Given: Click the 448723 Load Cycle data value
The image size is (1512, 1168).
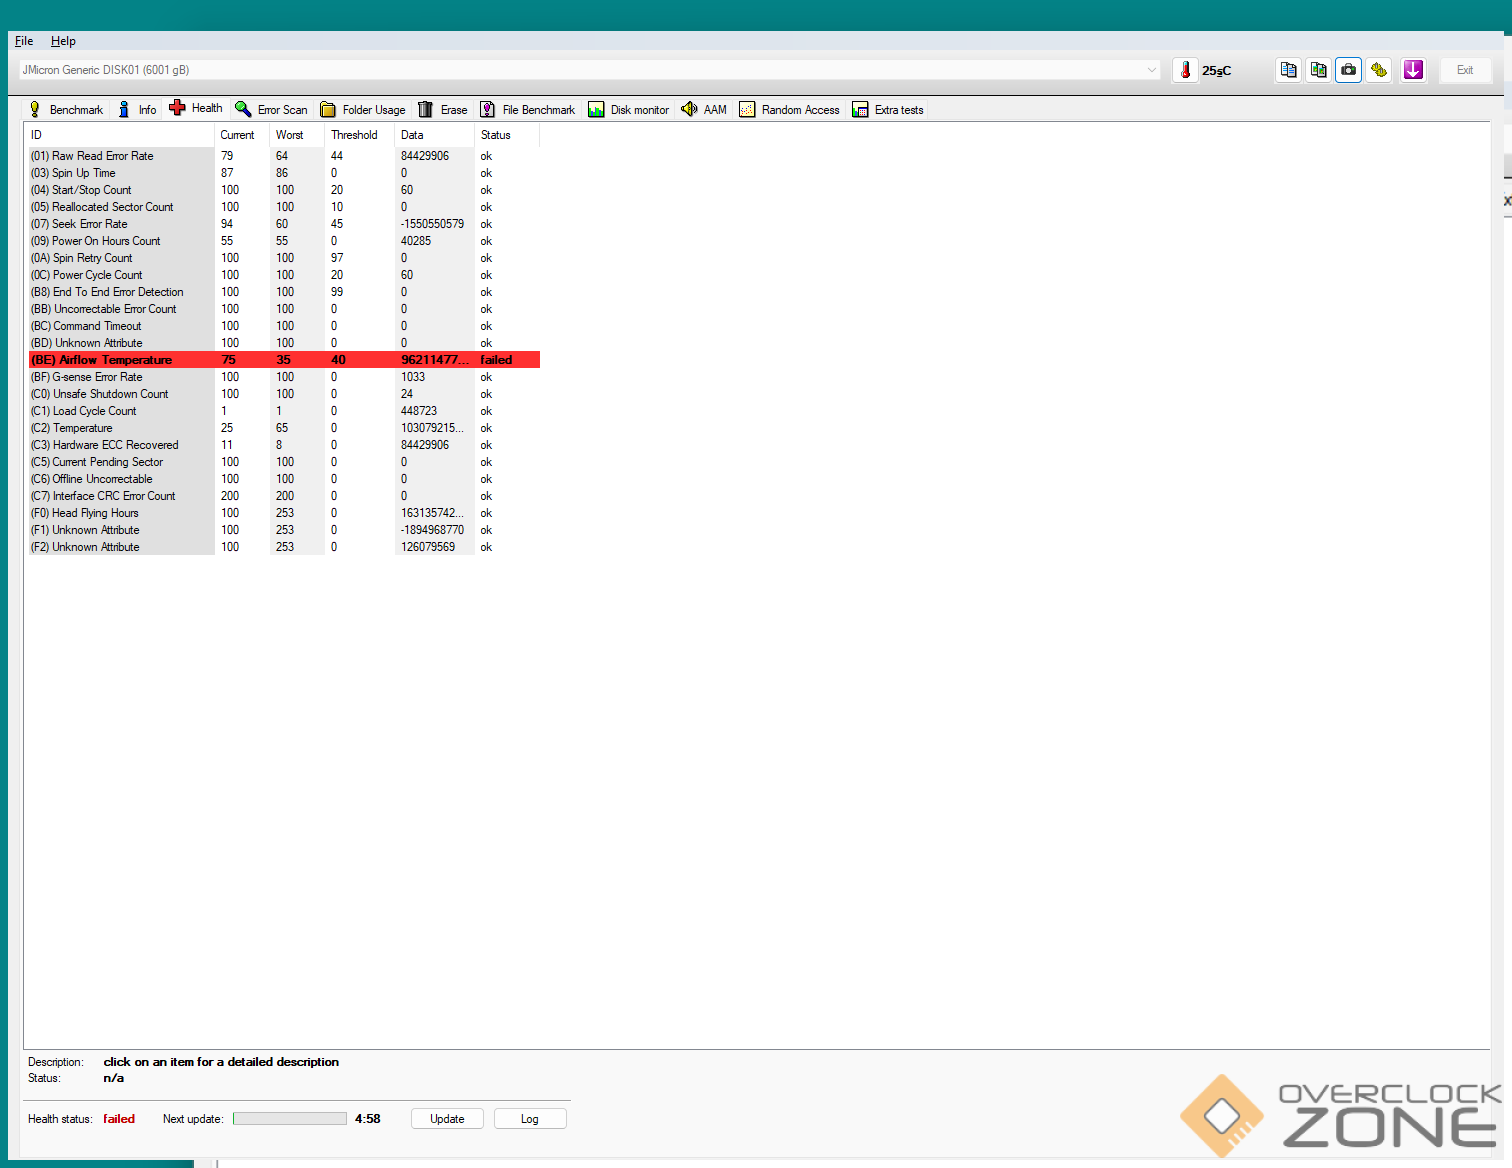Looking at the screenshot, I should [419, 411].
